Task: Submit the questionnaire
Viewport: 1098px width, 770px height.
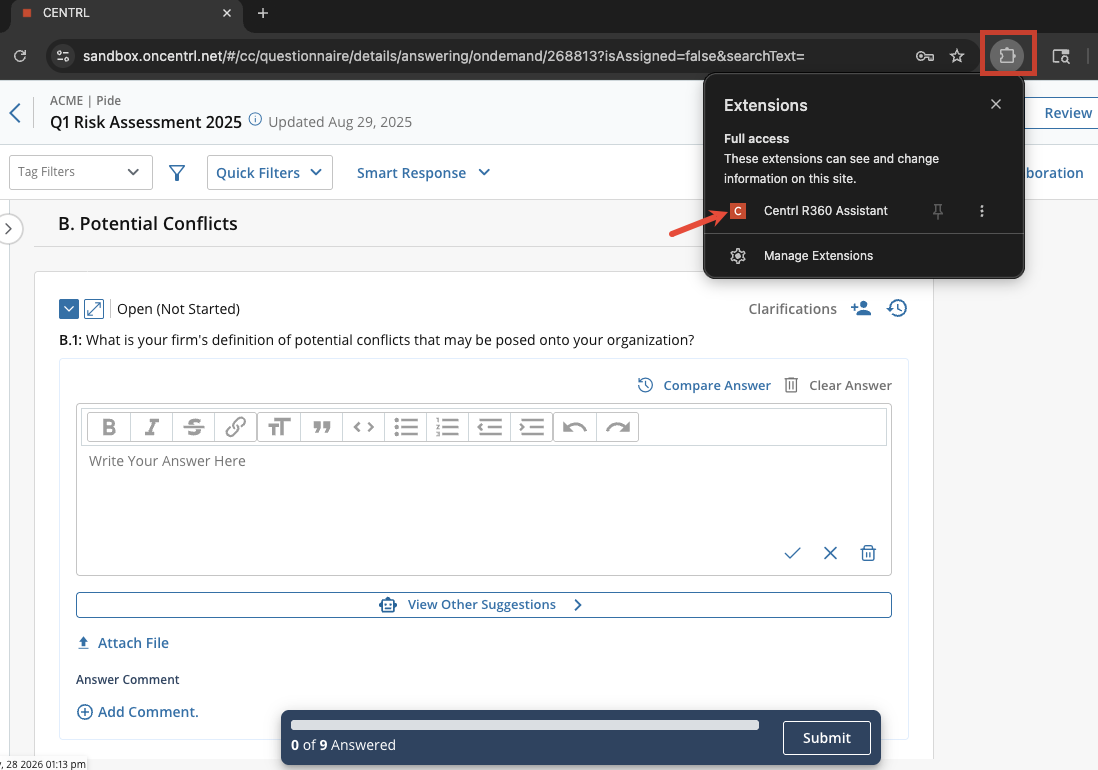Action: [x=826, y=738]
